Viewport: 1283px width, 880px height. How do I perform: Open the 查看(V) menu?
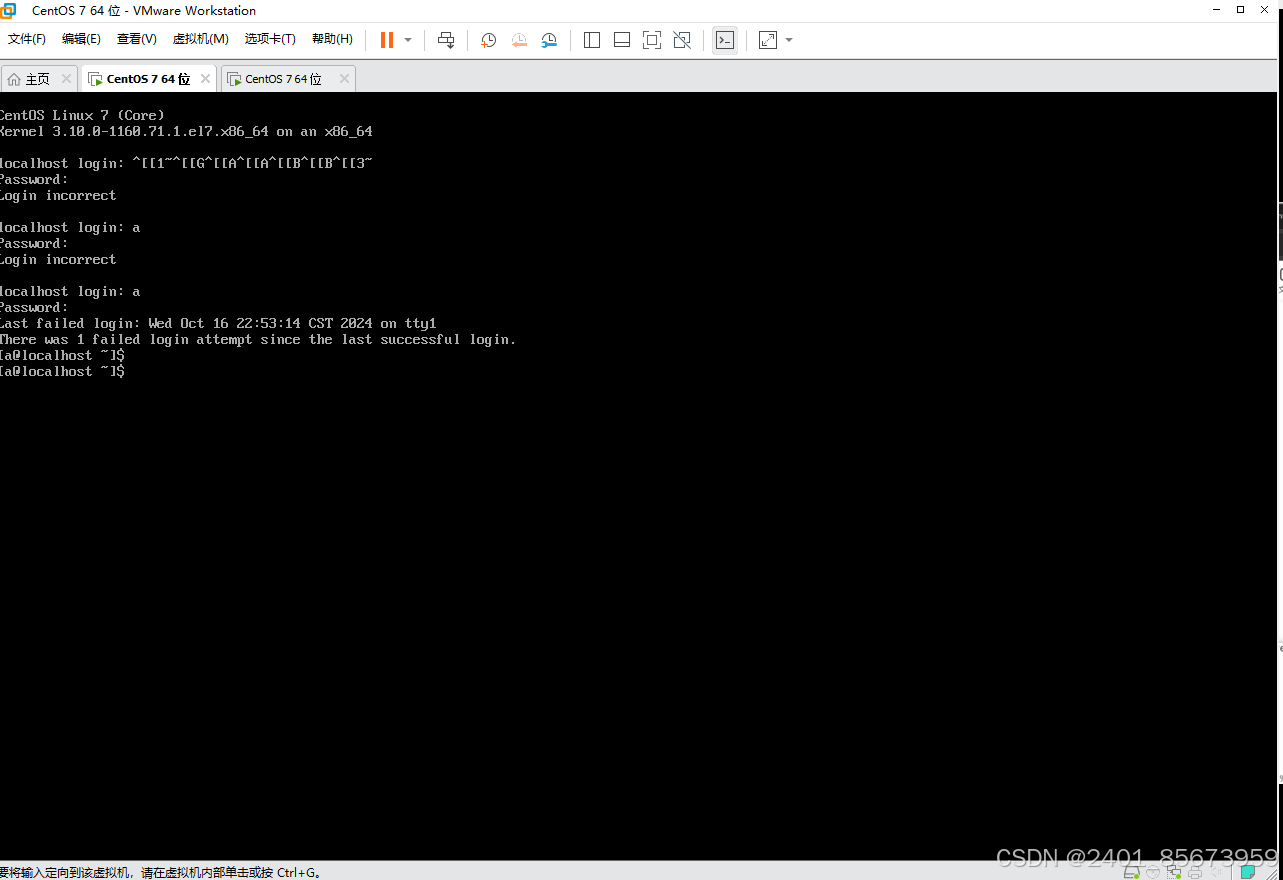coord(137,39)
